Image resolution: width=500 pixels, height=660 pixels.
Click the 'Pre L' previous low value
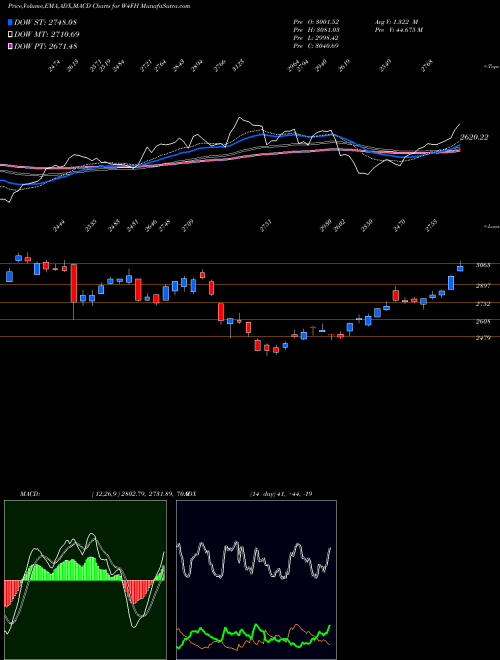point(316,38)
